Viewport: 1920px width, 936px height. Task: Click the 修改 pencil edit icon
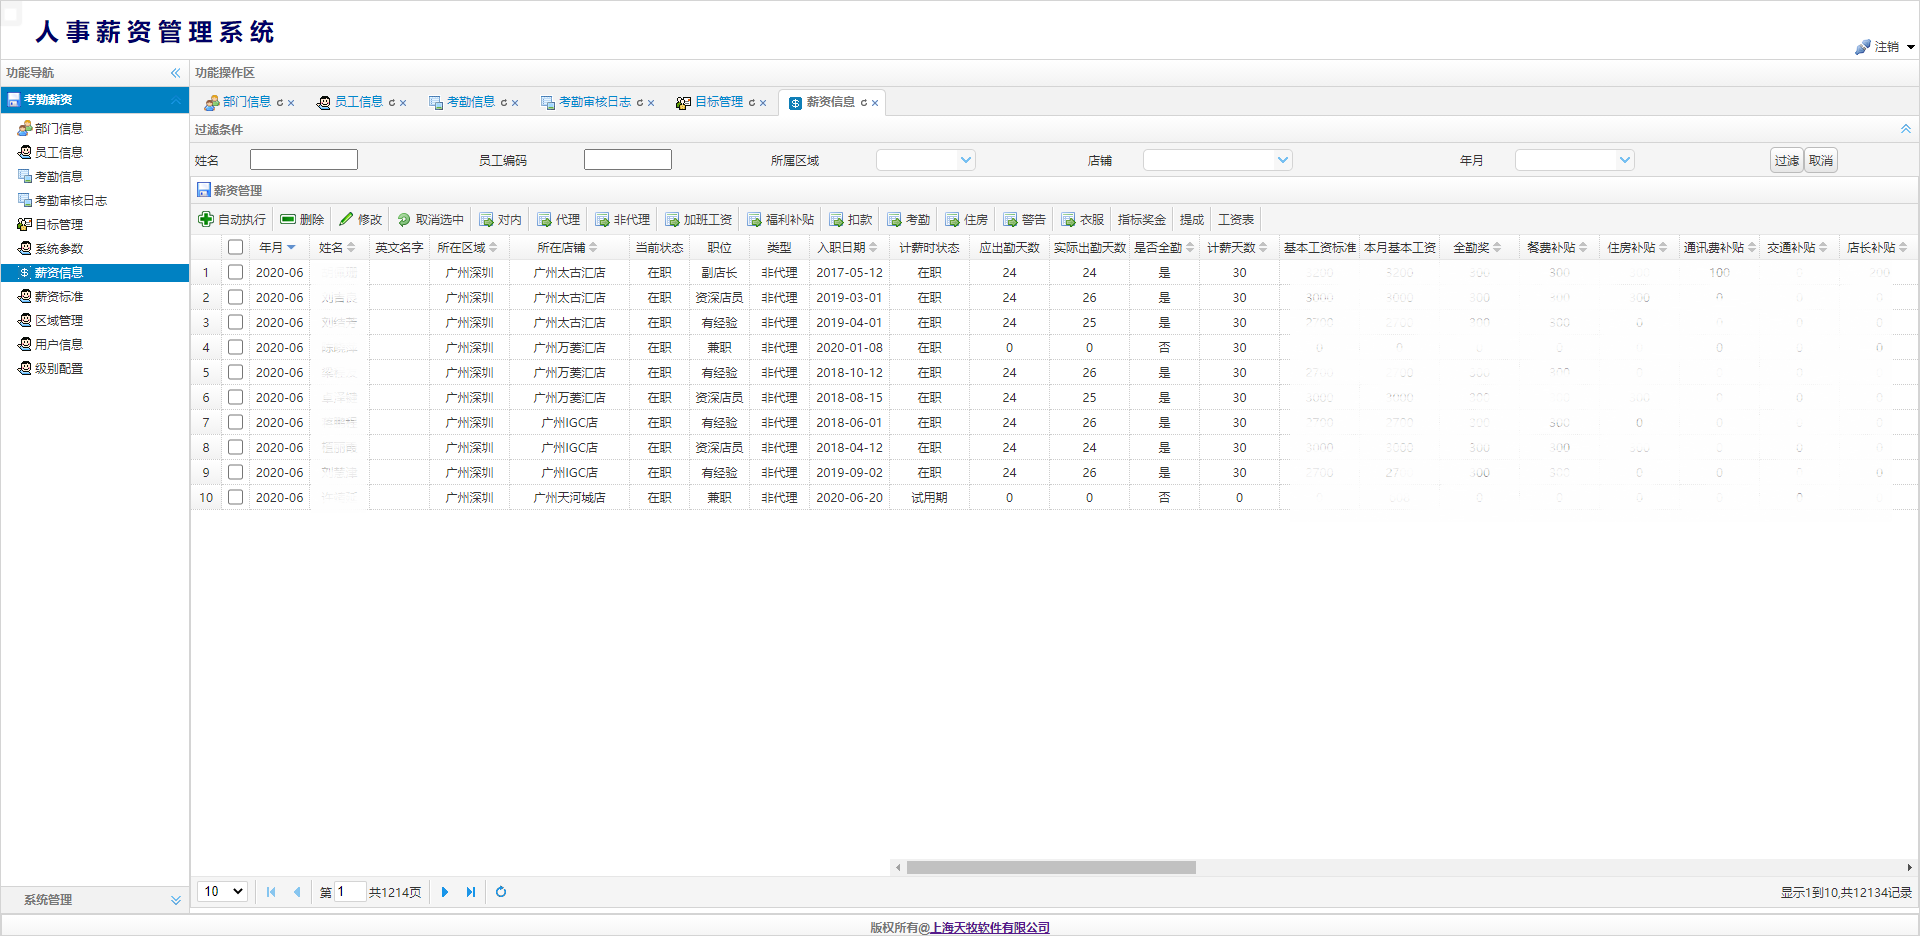[x=346, y=219]
